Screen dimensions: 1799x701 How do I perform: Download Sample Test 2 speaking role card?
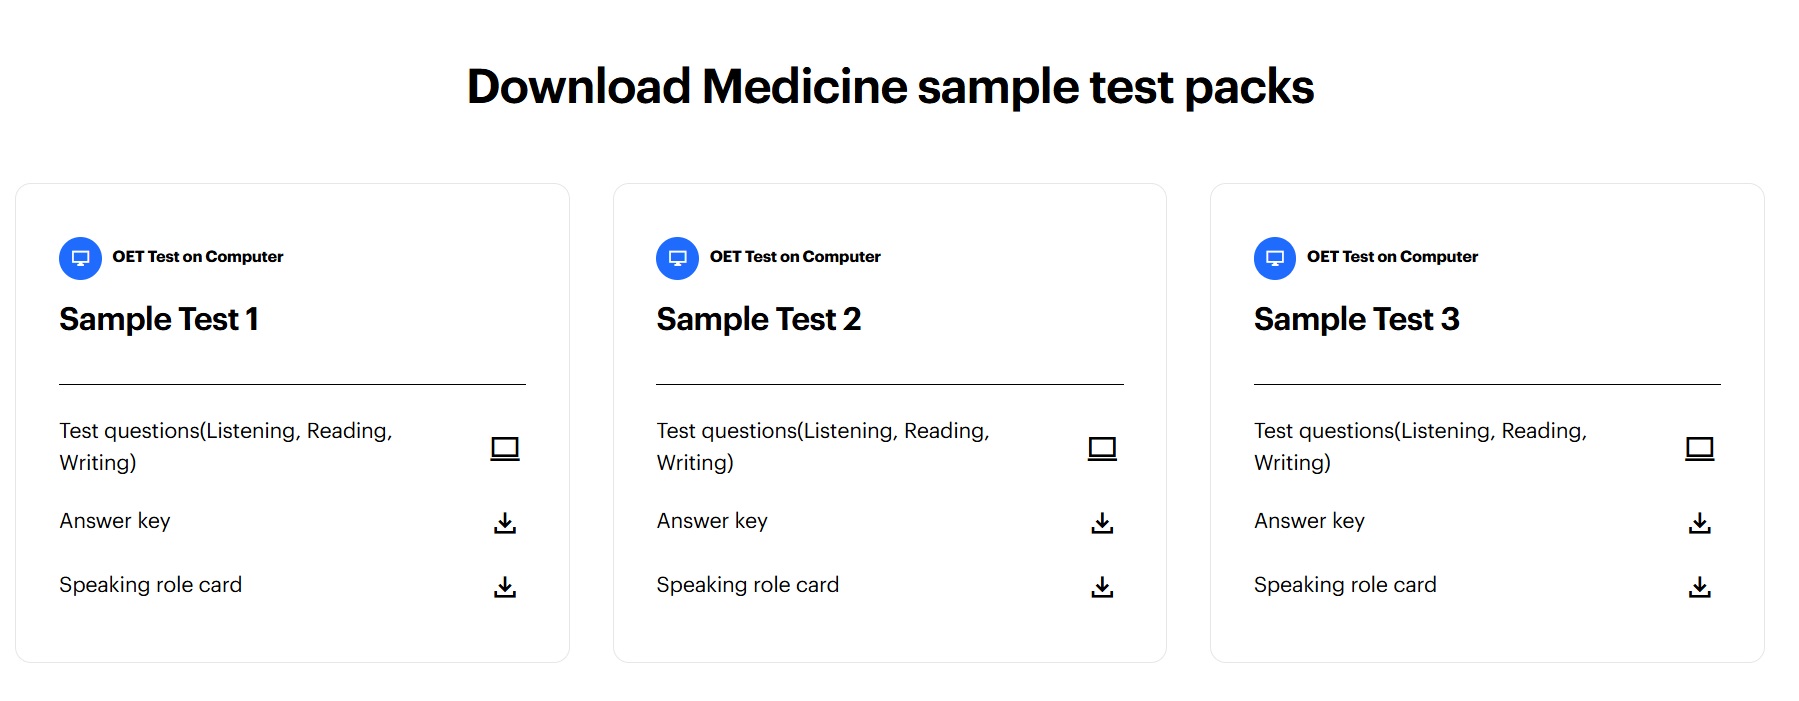point(1102,587)
